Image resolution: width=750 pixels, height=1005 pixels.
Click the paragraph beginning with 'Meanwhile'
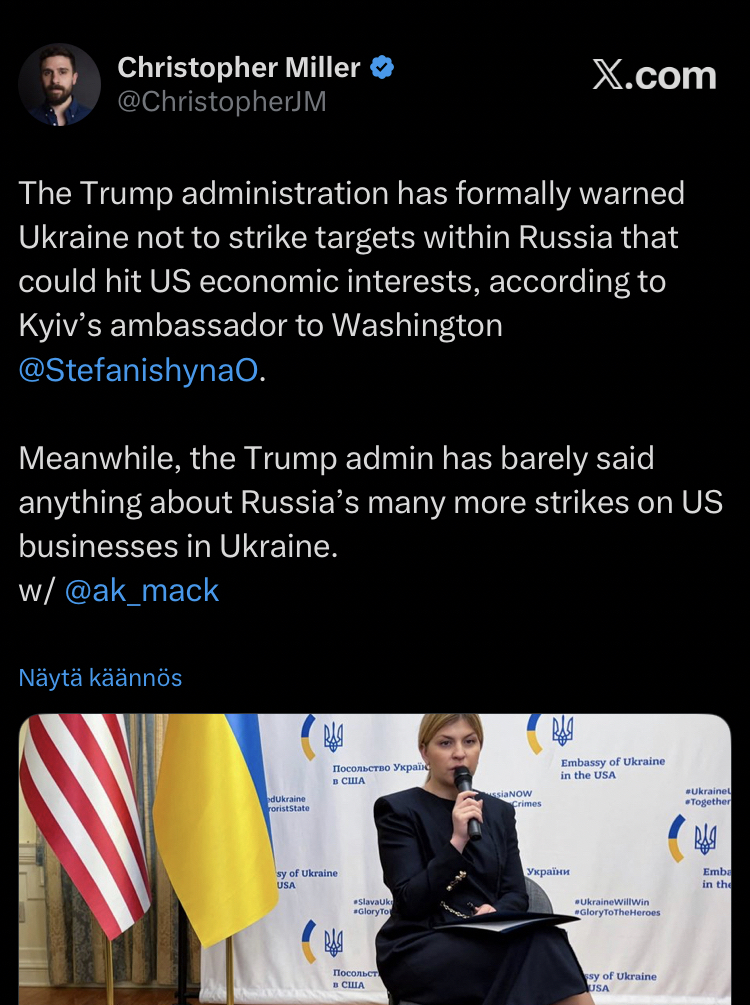[x=370, y=502]
